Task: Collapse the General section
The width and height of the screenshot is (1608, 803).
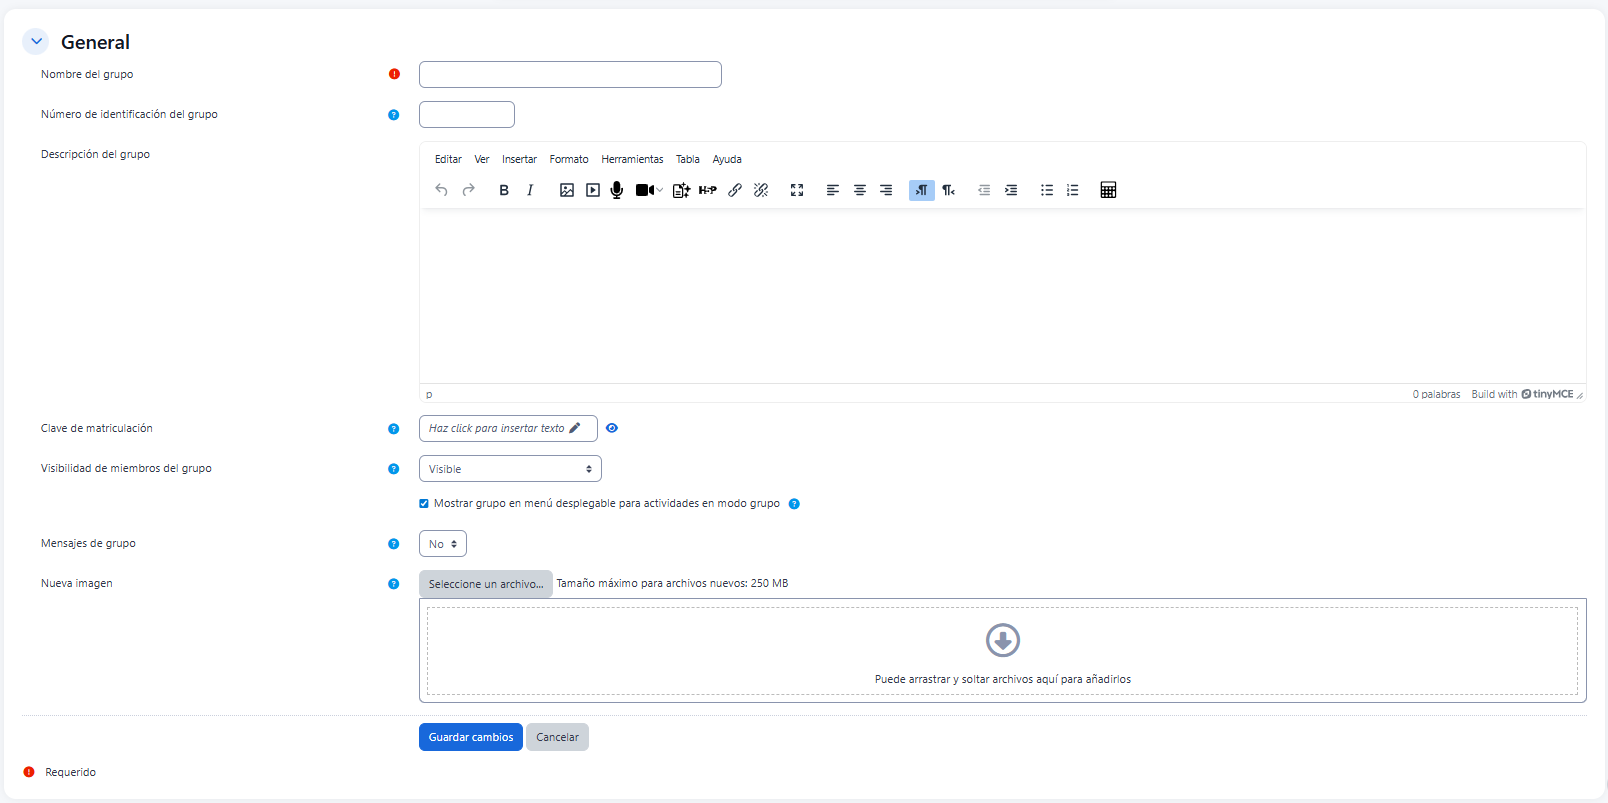Action: click(36, 42)
